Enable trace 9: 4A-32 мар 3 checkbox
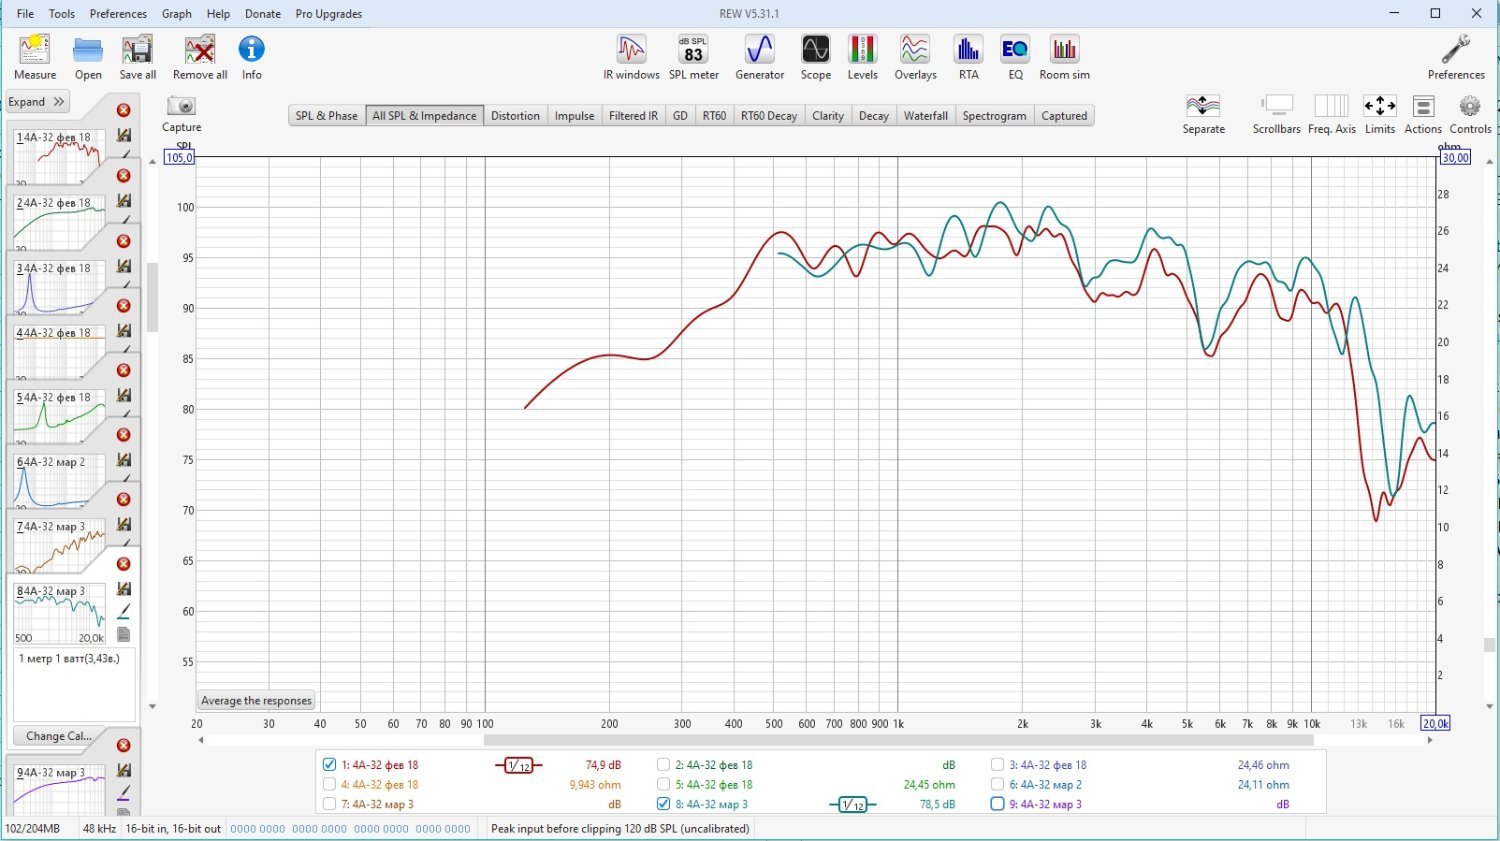The width and height of the screenshot is (1500, 841). [997, 804]
